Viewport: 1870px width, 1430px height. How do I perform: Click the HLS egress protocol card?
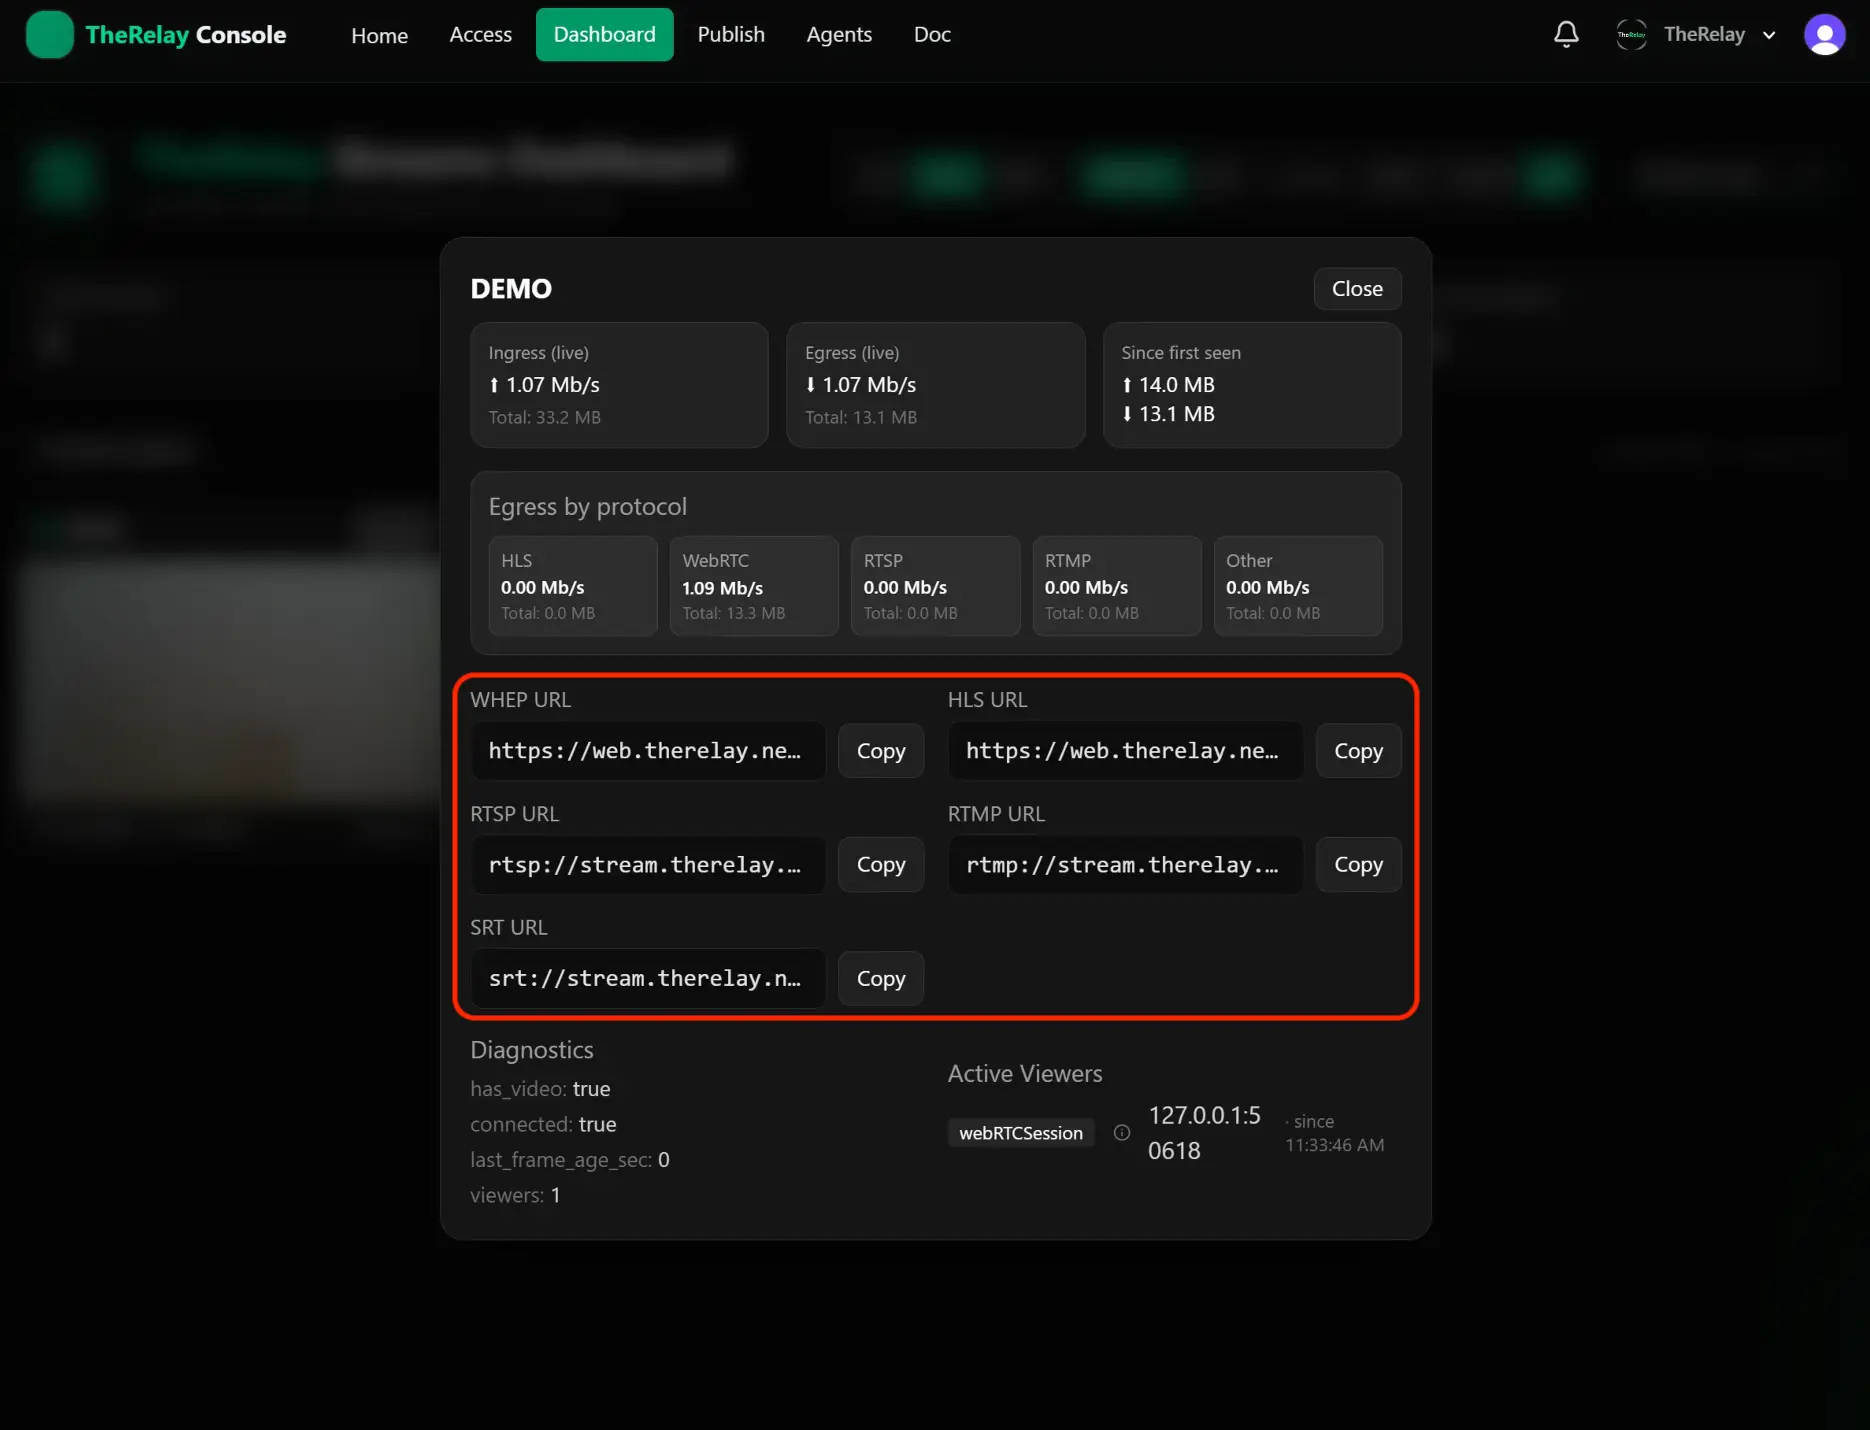(573, 586)
